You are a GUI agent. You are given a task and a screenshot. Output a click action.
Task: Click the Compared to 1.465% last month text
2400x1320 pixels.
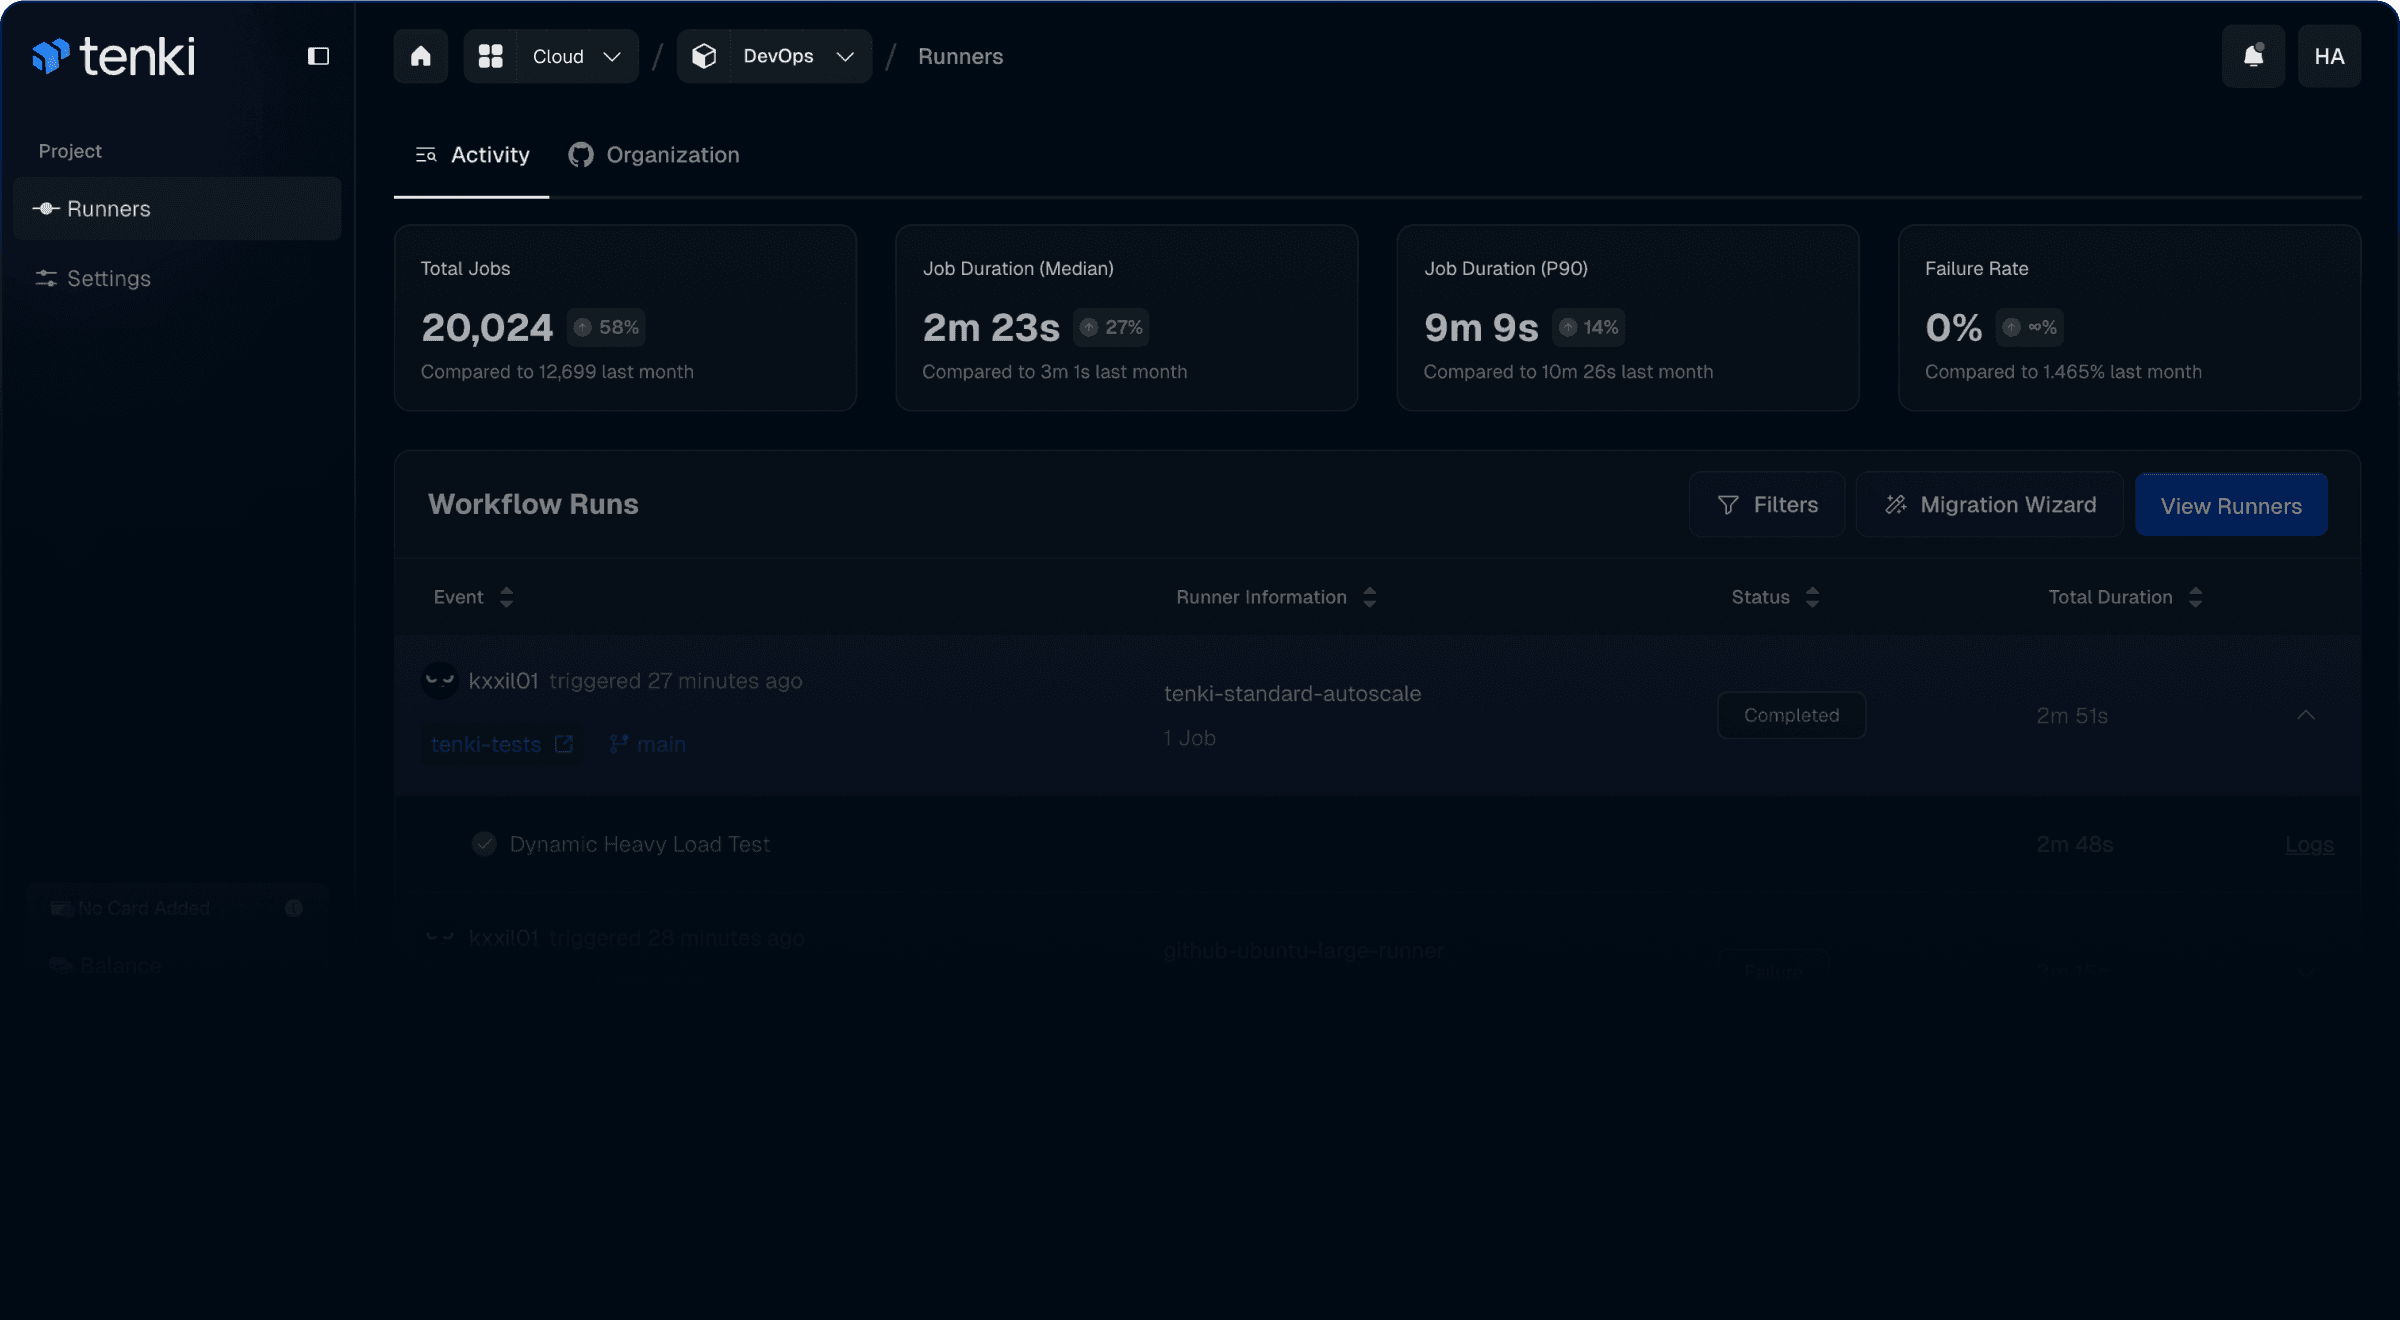(2063, 372)
